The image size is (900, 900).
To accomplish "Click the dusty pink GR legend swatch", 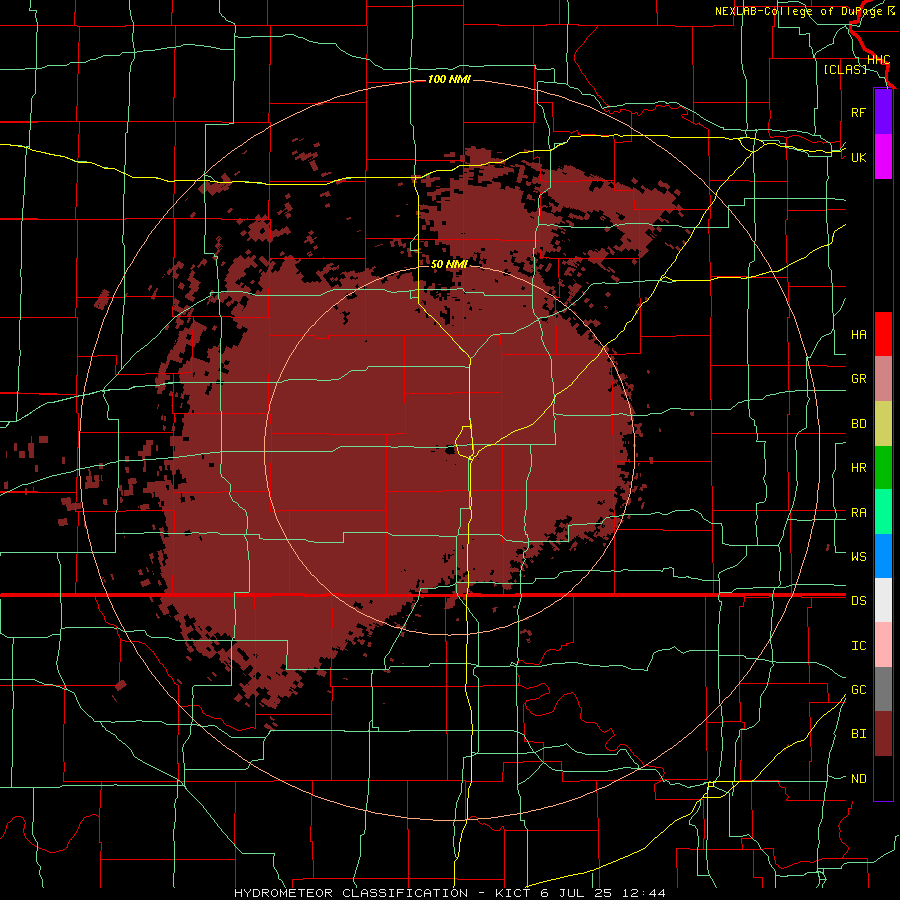I will (x=883, y=378).
